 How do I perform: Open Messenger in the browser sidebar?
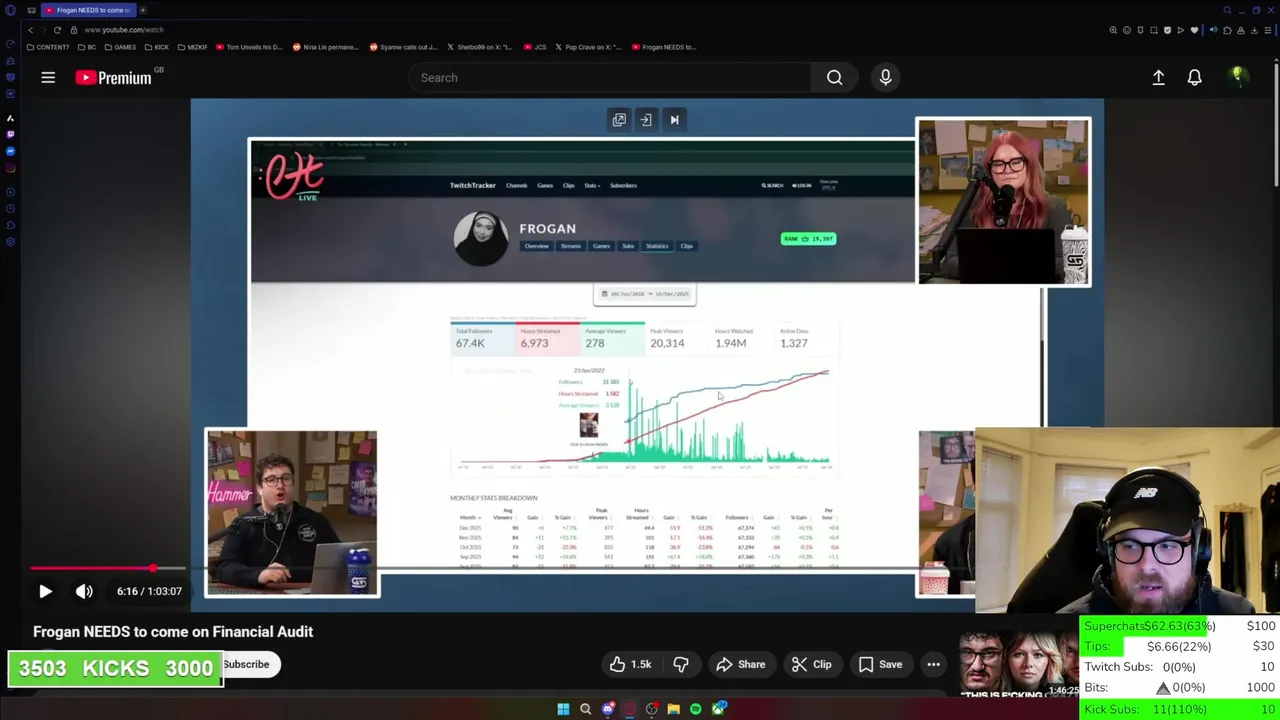(x=10, y=151)
